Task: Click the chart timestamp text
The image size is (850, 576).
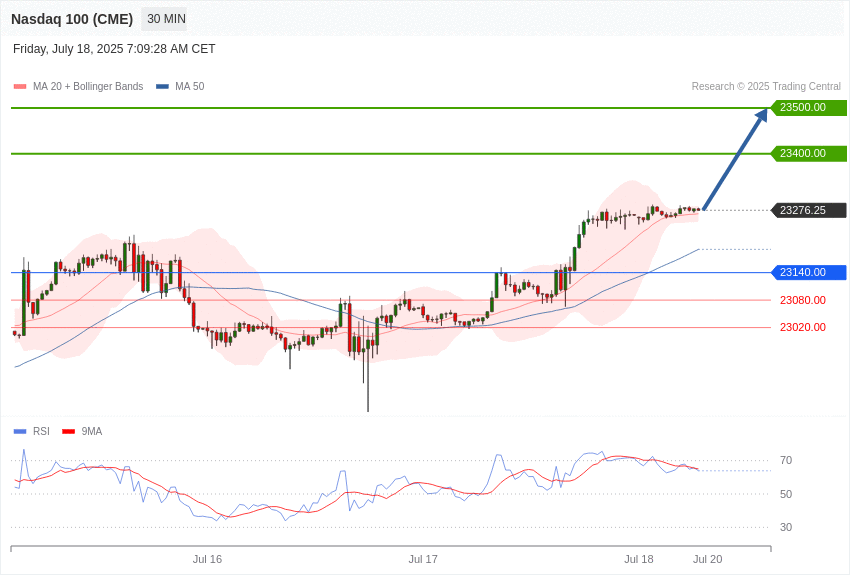Action: click(114, 49)
